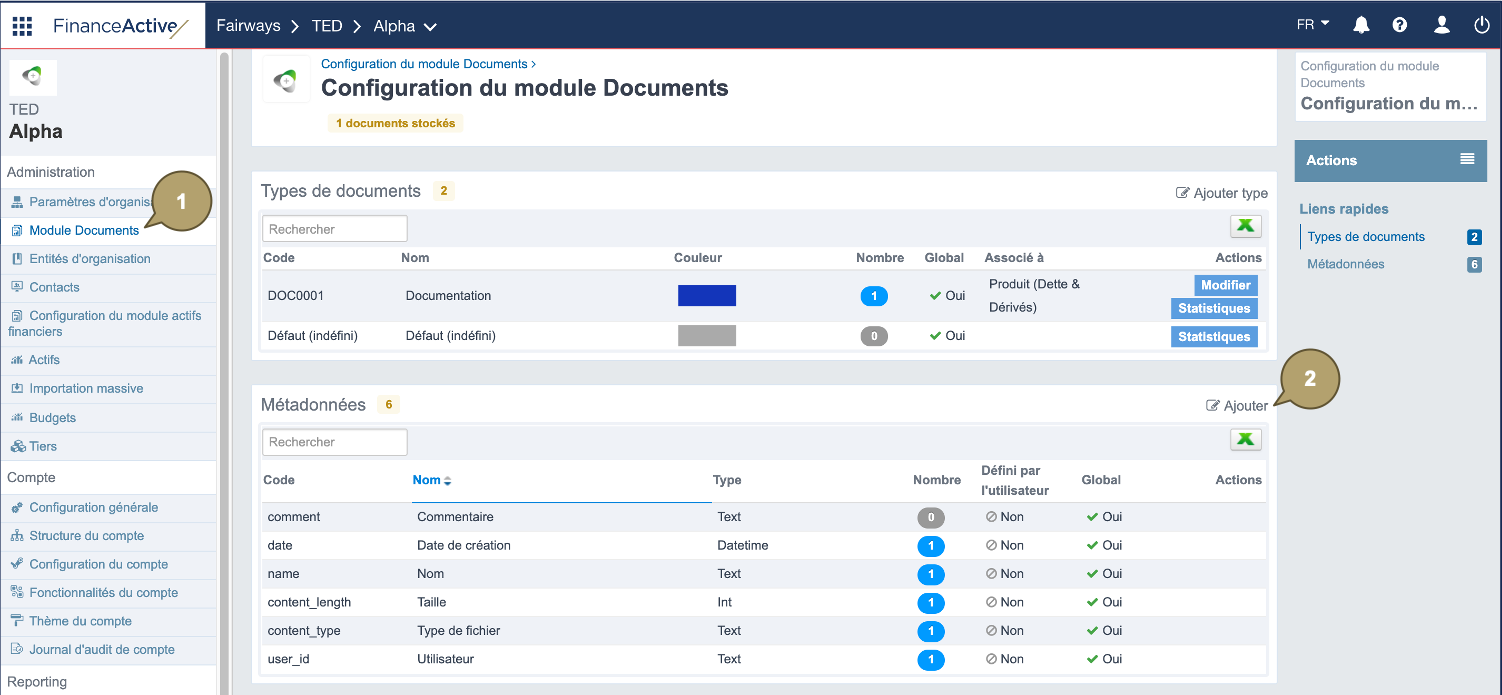
Task: Open the help question mark icon
Action: click(x=1400, y=25)
